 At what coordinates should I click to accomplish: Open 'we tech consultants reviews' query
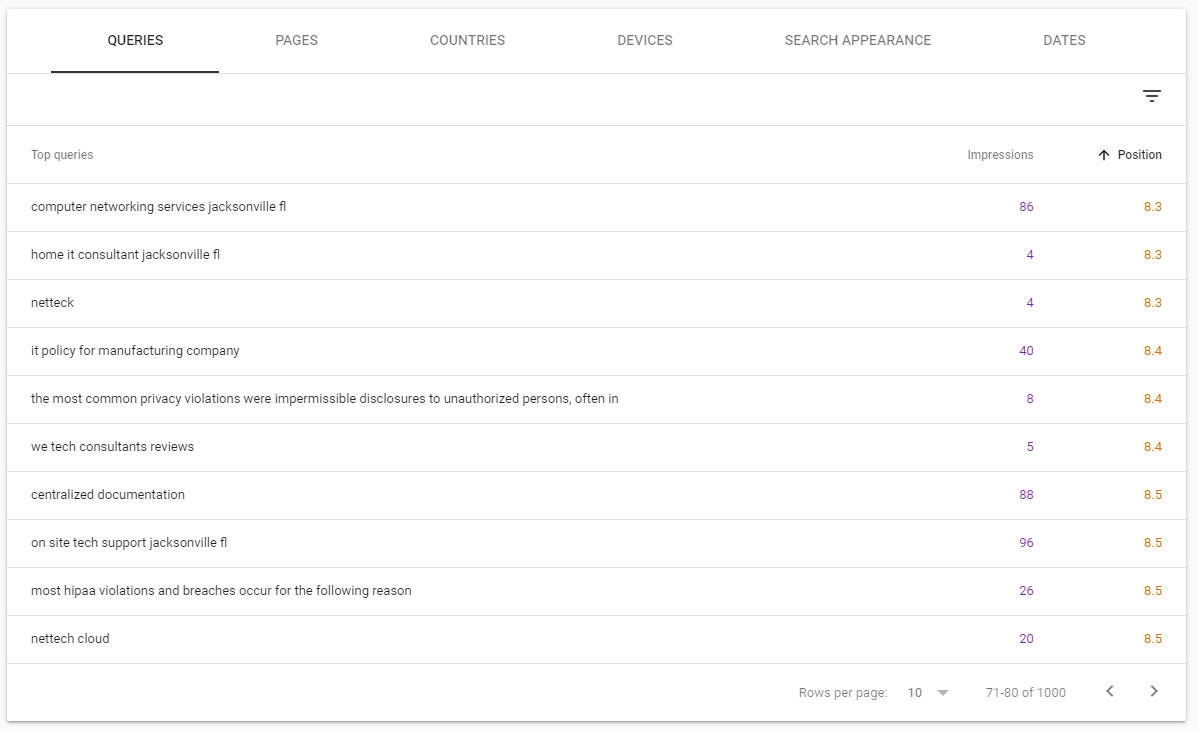click(112, 447)
